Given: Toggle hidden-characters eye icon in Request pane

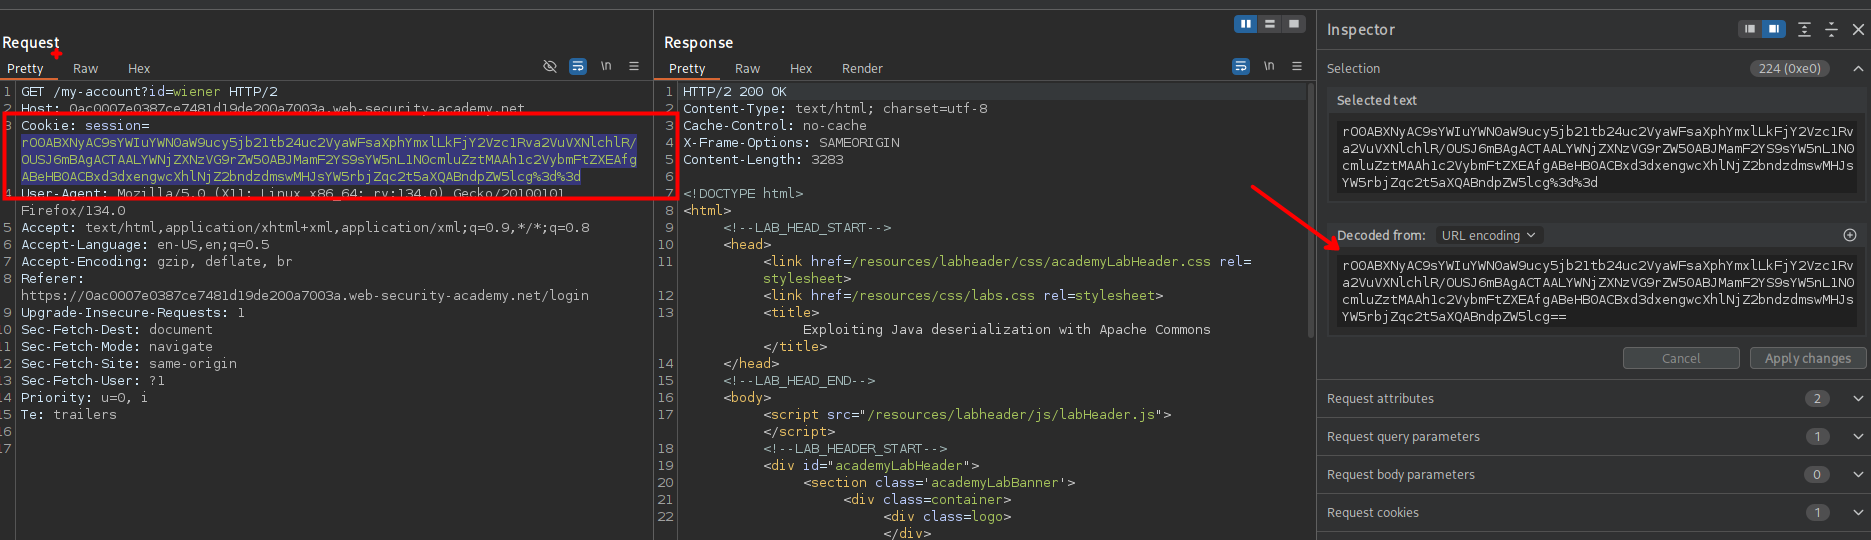Looking at the screenshot, I should [x=549, y=67].
